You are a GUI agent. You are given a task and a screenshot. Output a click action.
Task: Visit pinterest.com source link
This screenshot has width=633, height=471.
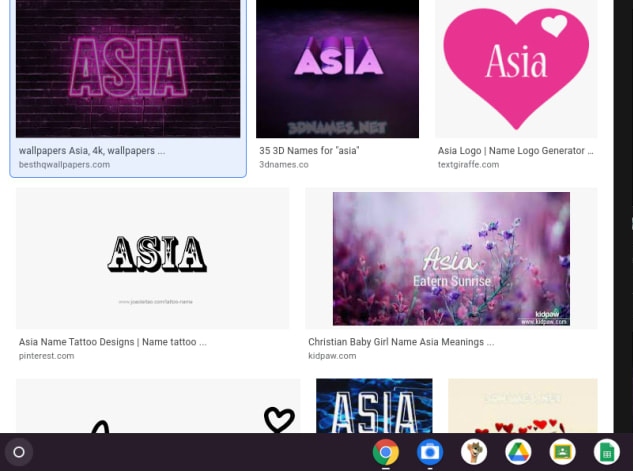[46, 356]
